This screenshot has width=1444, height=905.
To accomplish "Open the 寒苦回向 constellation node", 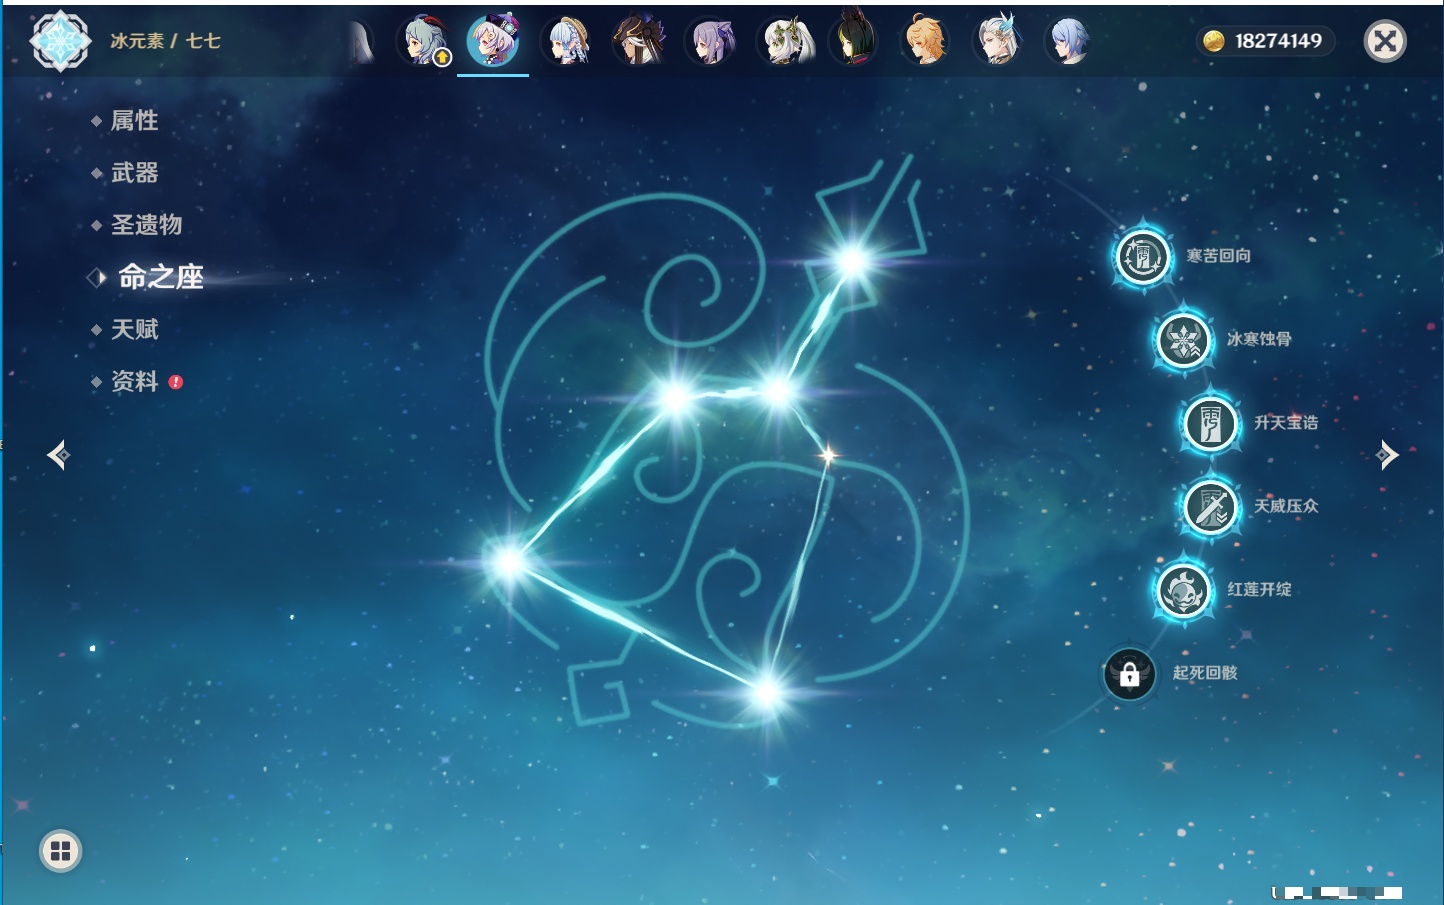I will click(x=1142, y=257).
